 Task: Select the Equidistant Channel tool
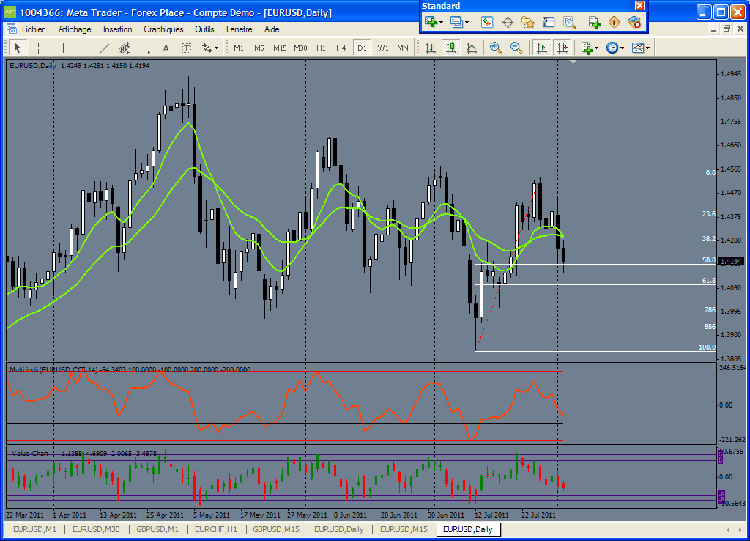125,48
